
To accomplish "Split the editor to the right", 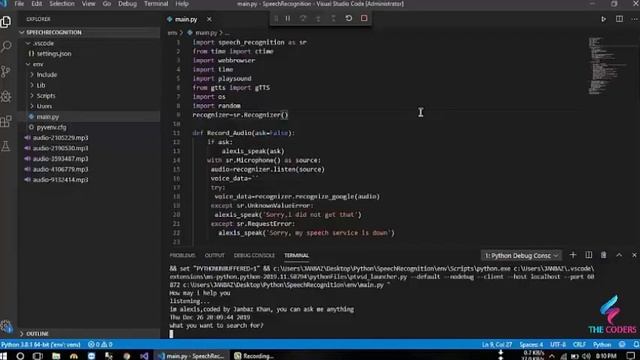I will click(619, 19).
